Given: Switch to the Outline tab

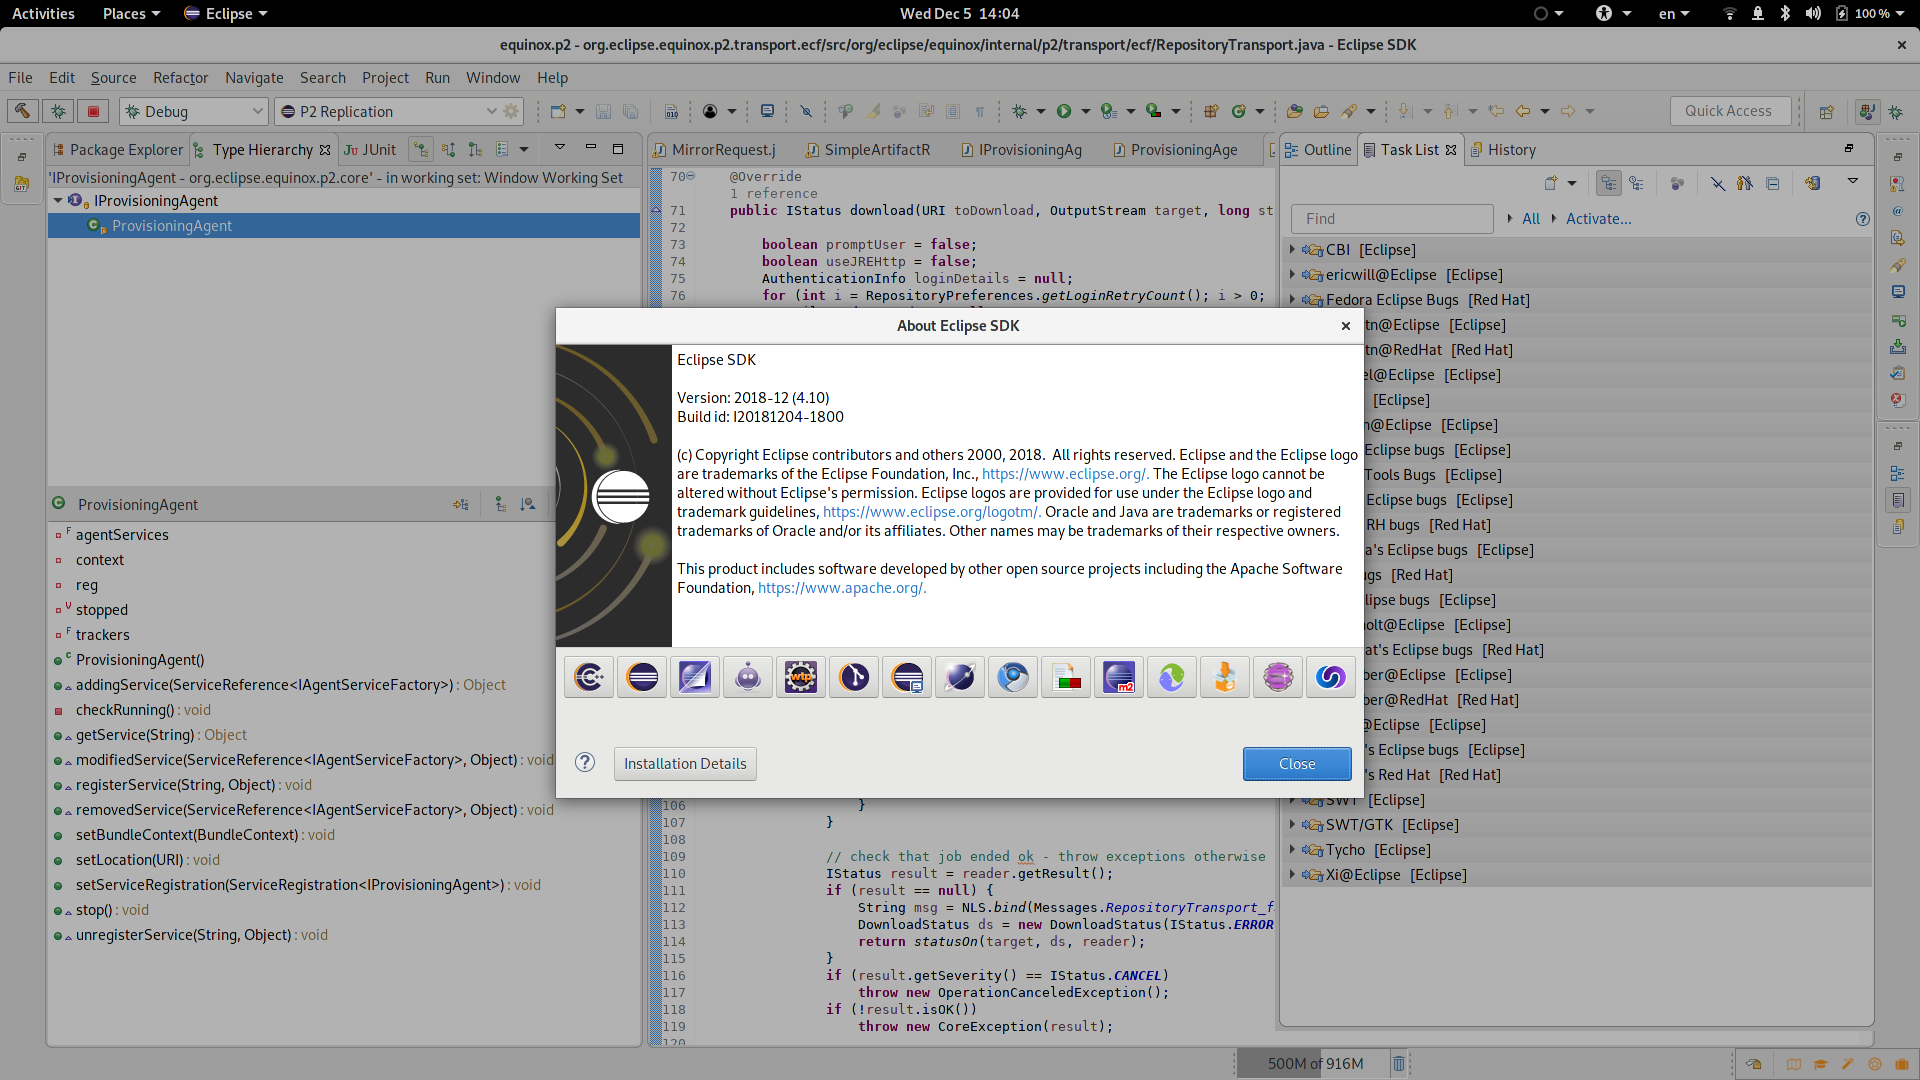Looking at the screenshot, I should click(x=1318, y=150).
